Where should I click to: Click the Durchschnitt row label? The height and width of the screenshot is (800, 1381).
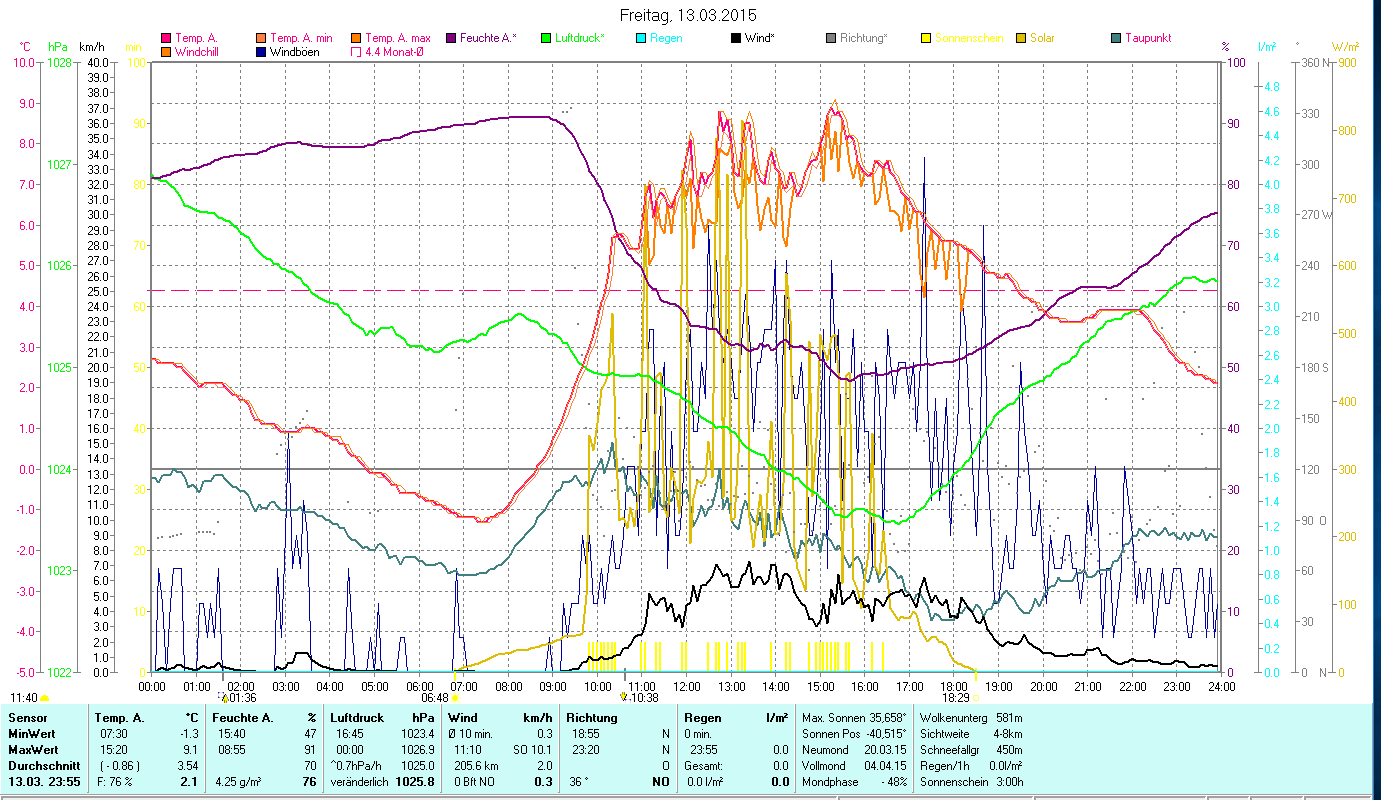[42, 765]
